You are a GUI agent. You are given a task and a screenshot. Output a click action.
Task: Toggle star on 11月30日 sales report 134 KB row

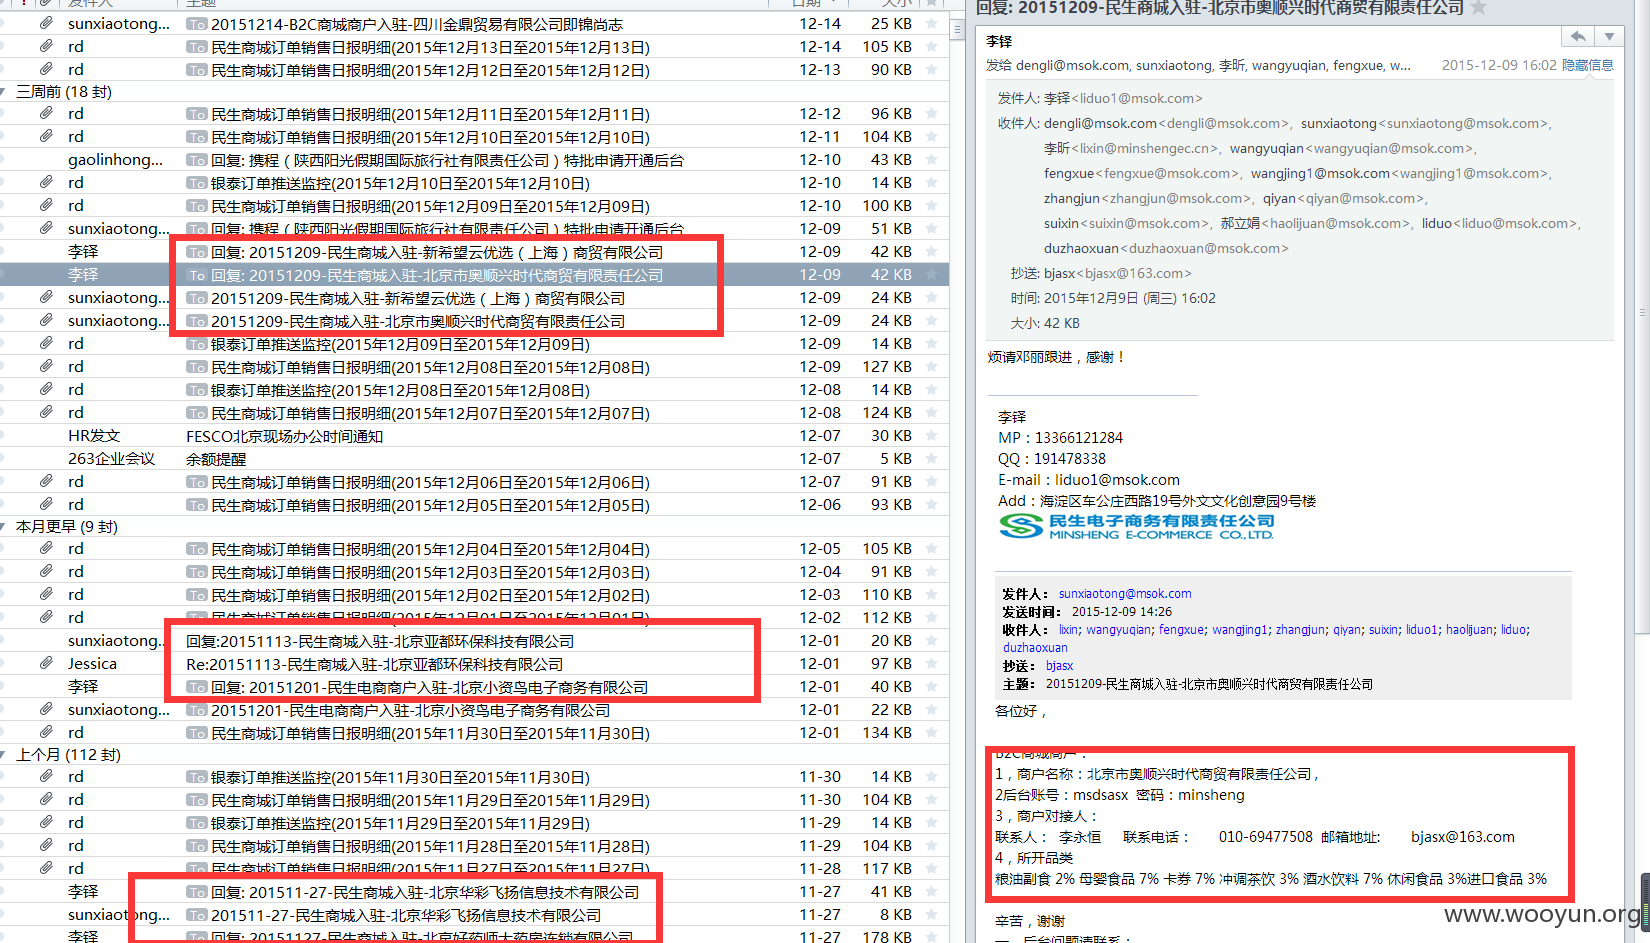point(932,732)
